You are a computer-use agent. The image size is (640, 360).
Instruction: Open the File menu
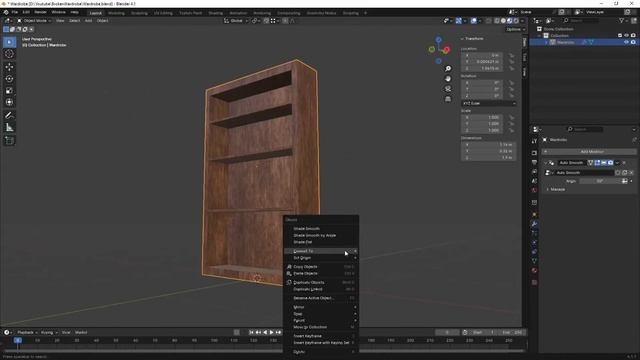15,12
